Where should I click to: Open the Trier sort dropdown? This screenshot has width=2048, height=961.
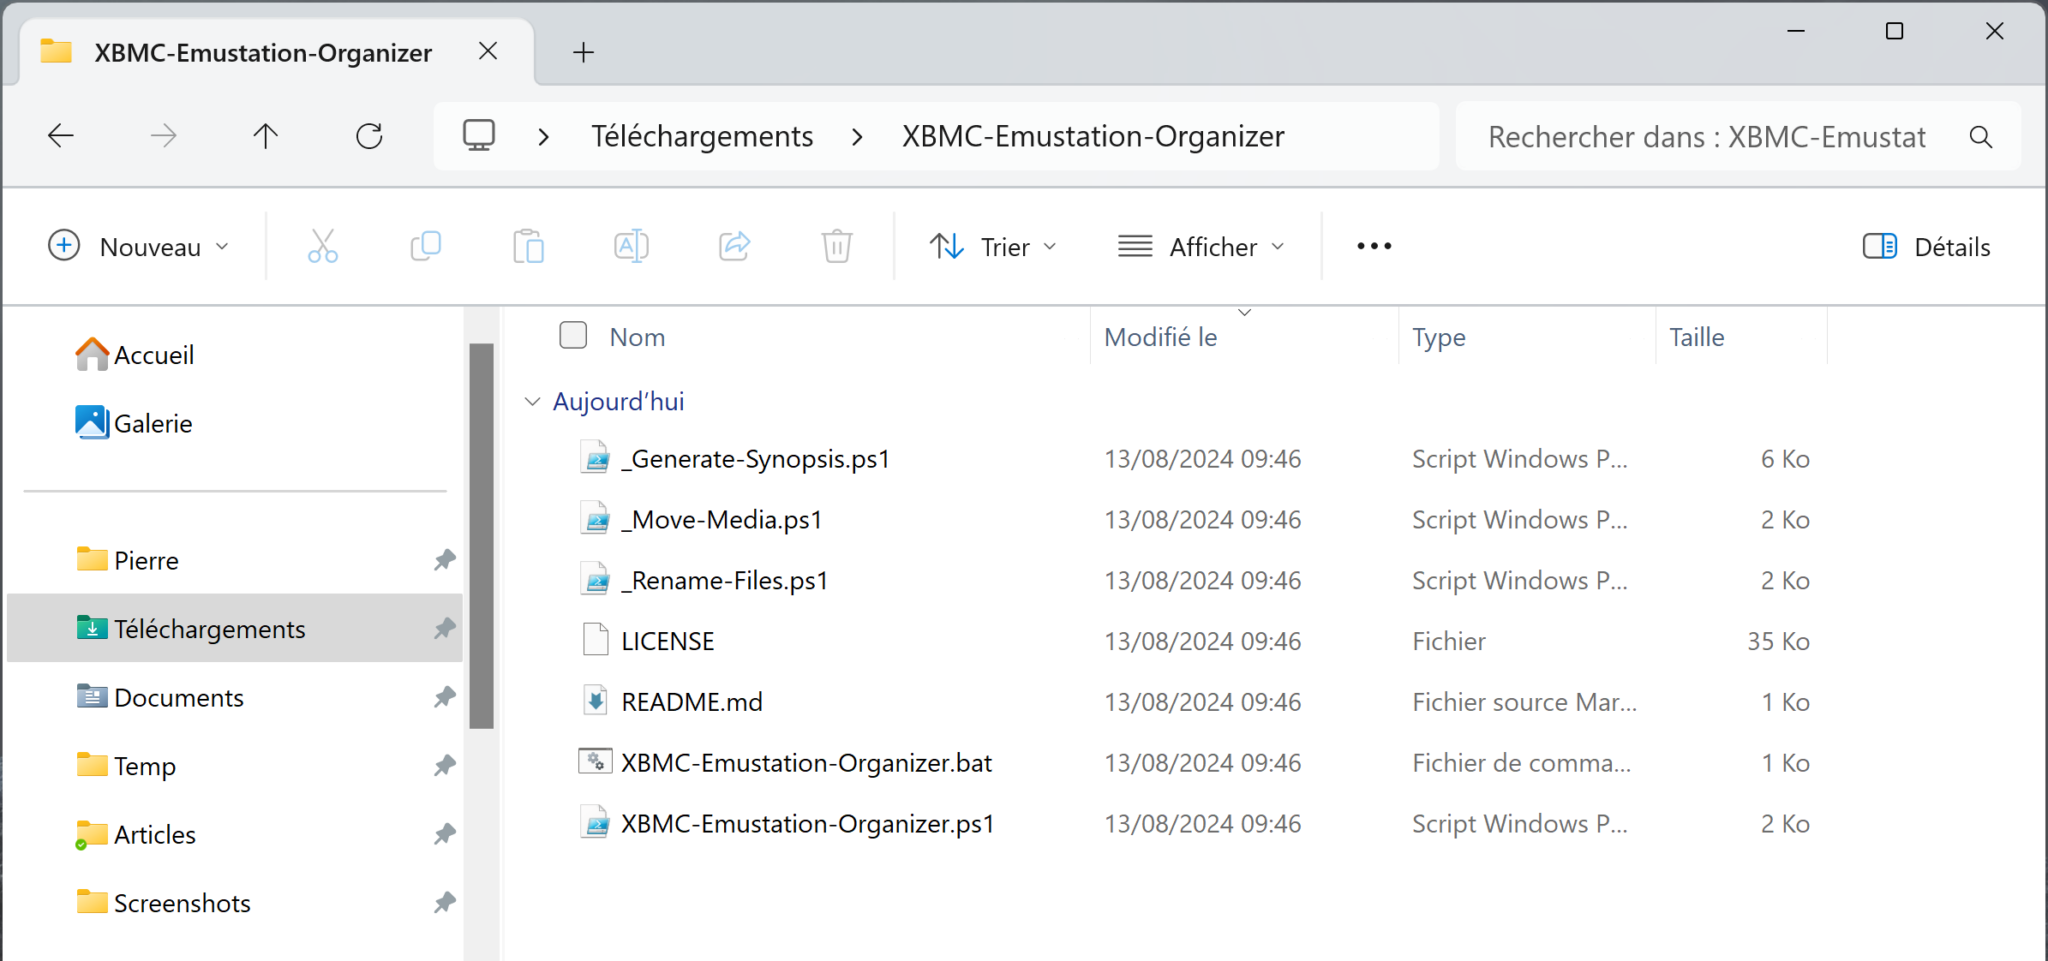(x=993, y=247)
